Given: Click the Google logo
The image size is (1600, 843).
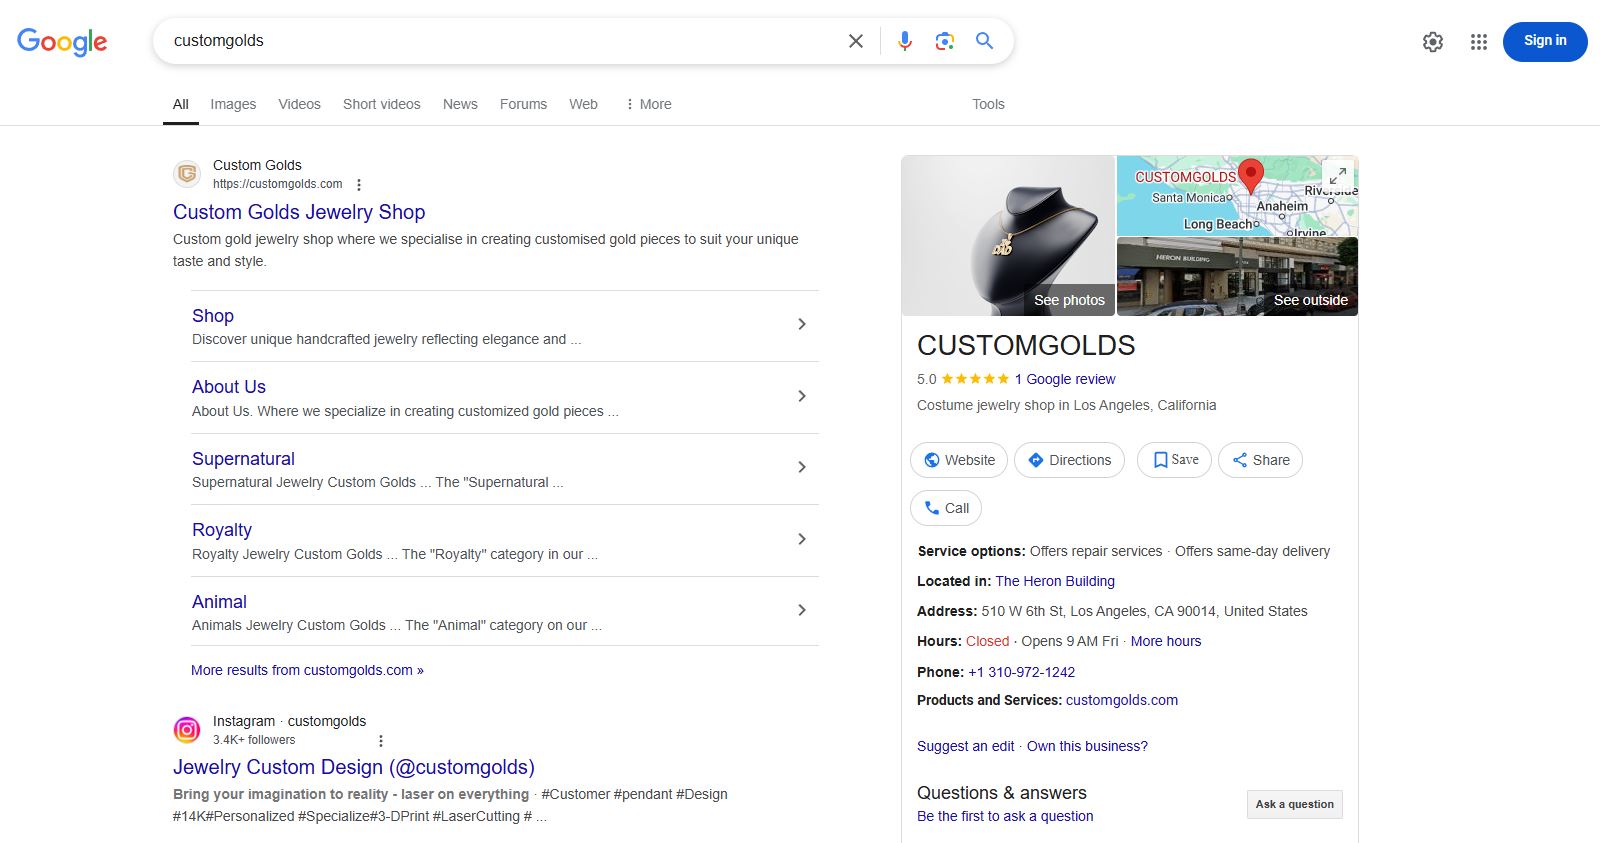Looking at the screenshot, I should tap(62, 41).
